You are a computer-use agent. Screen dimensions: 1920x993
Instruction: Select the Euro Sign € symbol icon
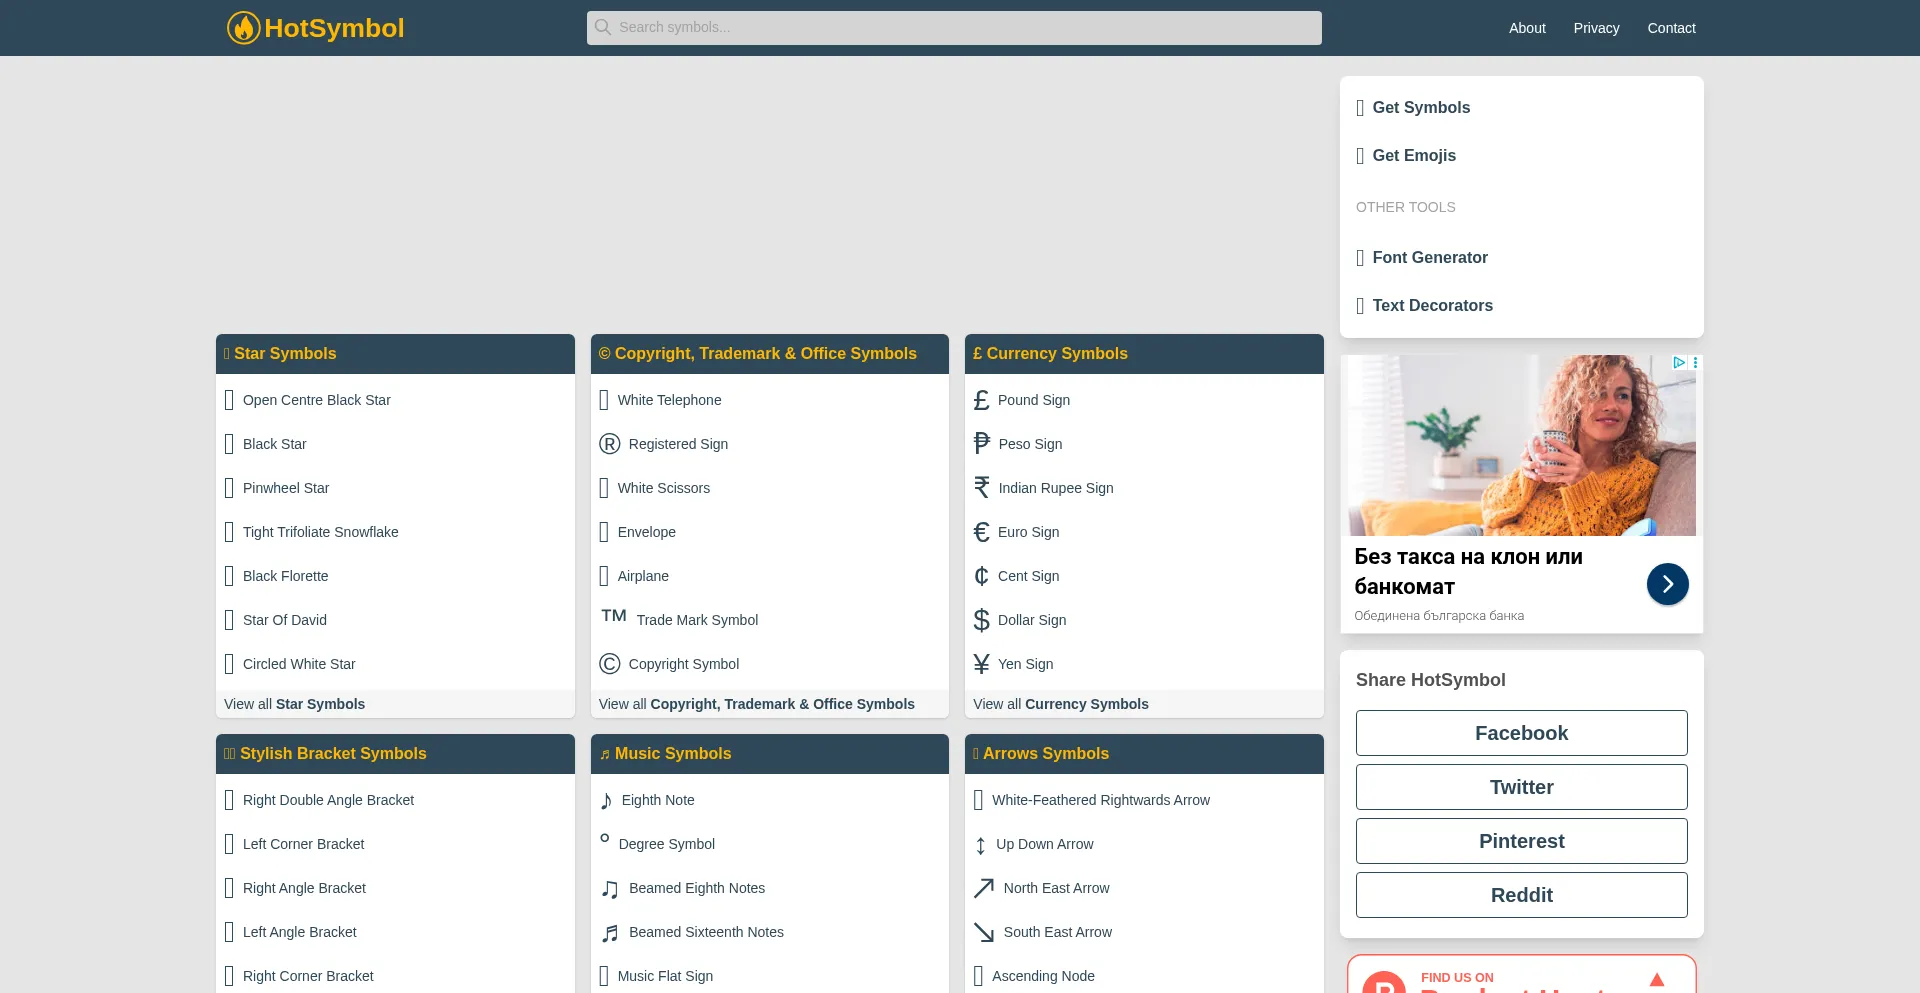(981, 532)
